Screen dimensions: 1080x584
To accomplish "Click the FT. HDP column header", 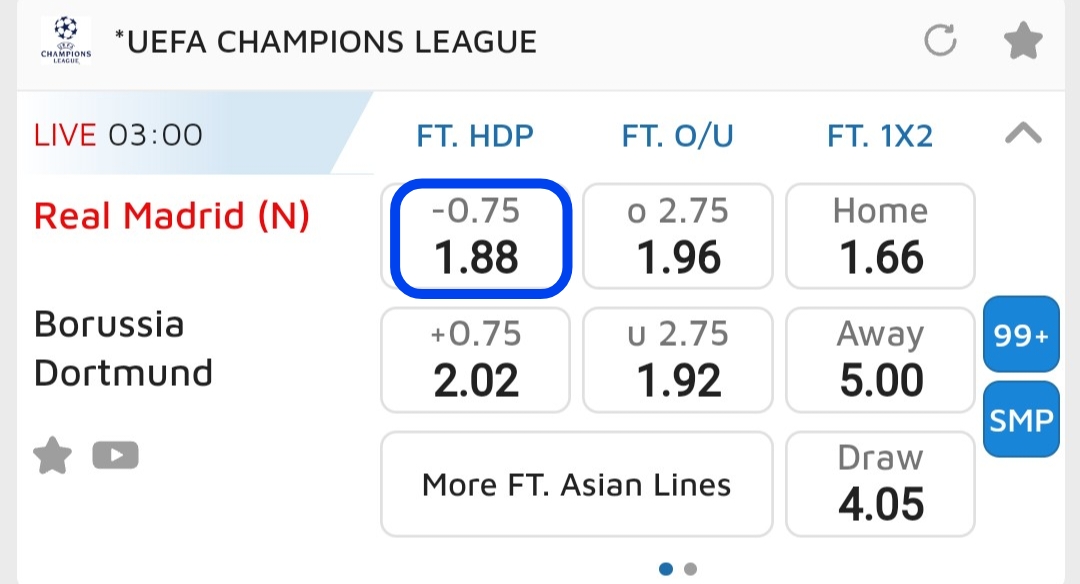I will coord(476,135).
